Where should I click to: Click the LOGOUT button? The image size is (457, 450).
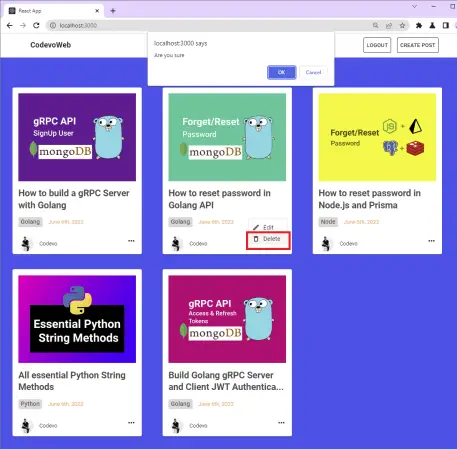(x=377, y=45)
